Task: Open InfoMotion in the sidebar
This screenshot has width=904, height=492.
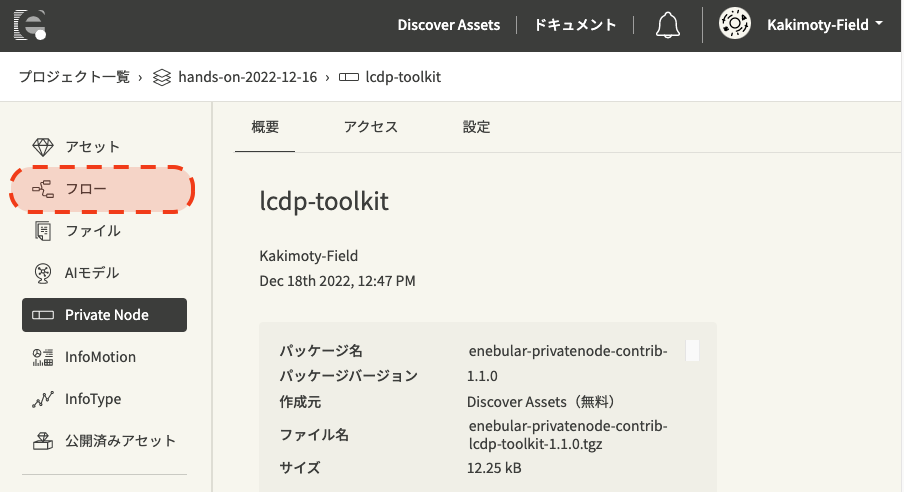Action: pos(104,357)
